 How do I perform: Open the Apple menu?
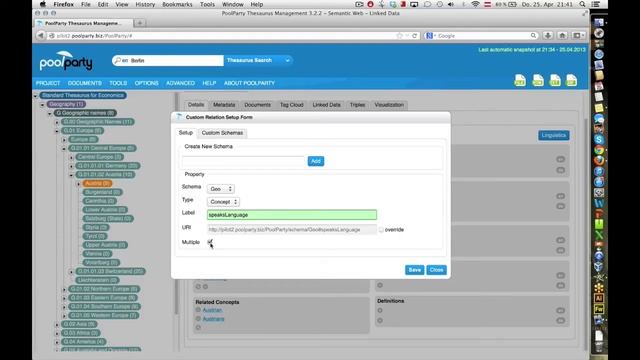(x=42, y=4)
